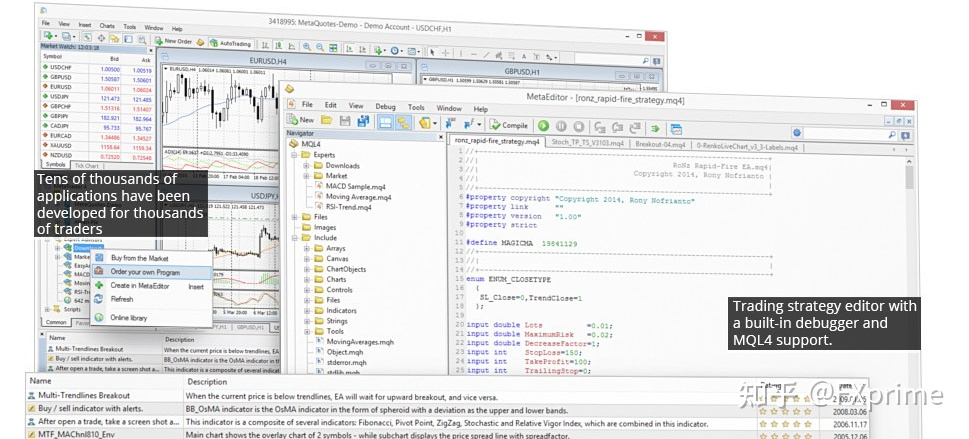Viewport: 969px width, 439px height.
Task: Click the tile windows icon in MetaTrader toolbar
Action: [334, 48]
